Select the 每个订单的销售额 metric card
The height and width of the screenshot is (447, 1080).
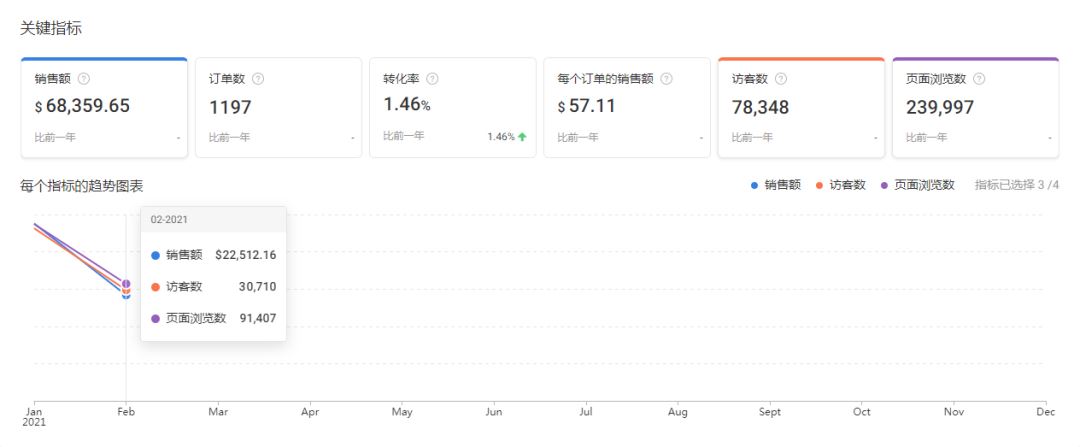click(x=627, y=108)
